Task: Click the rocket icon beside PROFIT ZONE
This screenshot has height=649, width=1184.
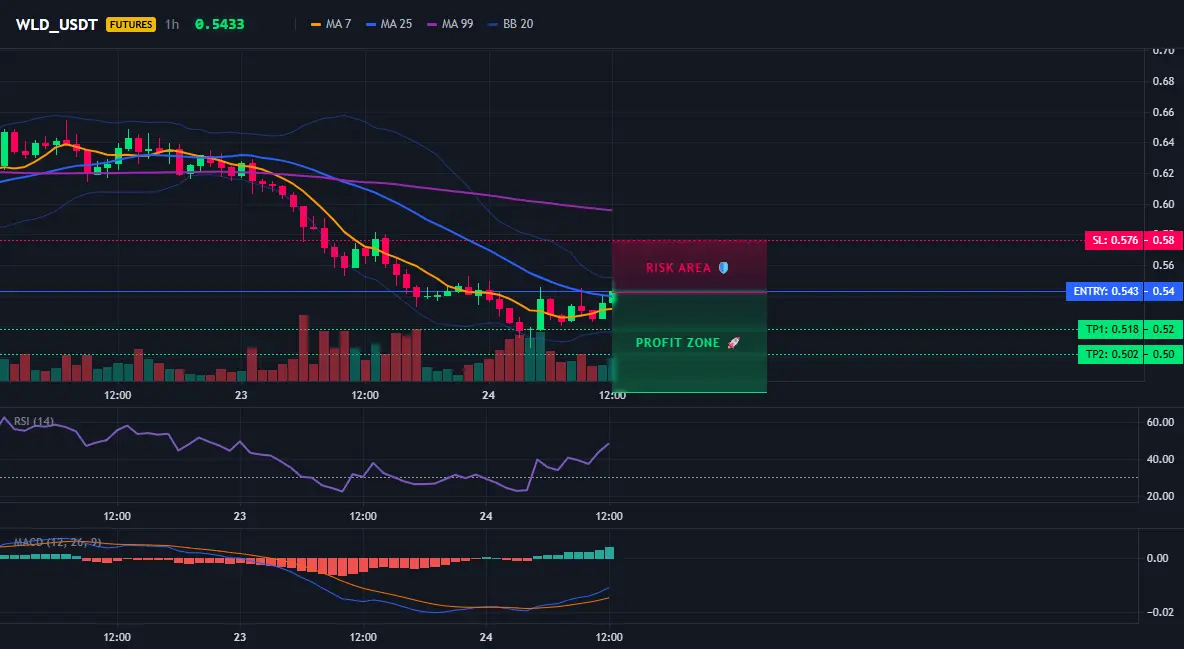Action: point(733,343)
